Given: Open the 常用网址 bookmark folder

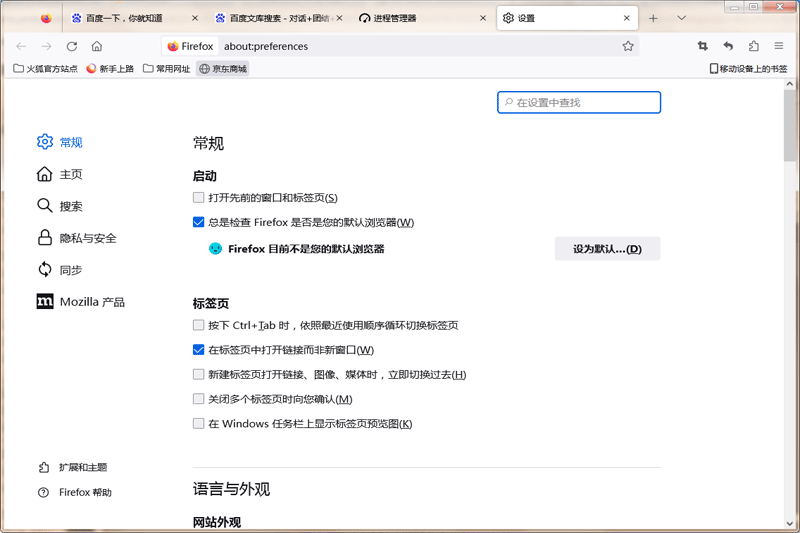Looking at the screenshot, I should pos(166,68).
